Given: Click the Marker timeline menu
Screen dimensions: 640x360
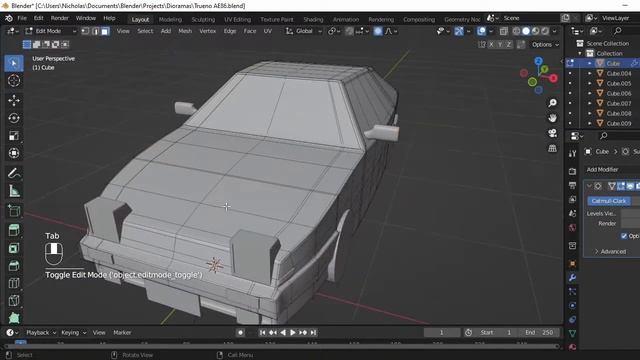Looking at the screenshot, I should [122, 333].
